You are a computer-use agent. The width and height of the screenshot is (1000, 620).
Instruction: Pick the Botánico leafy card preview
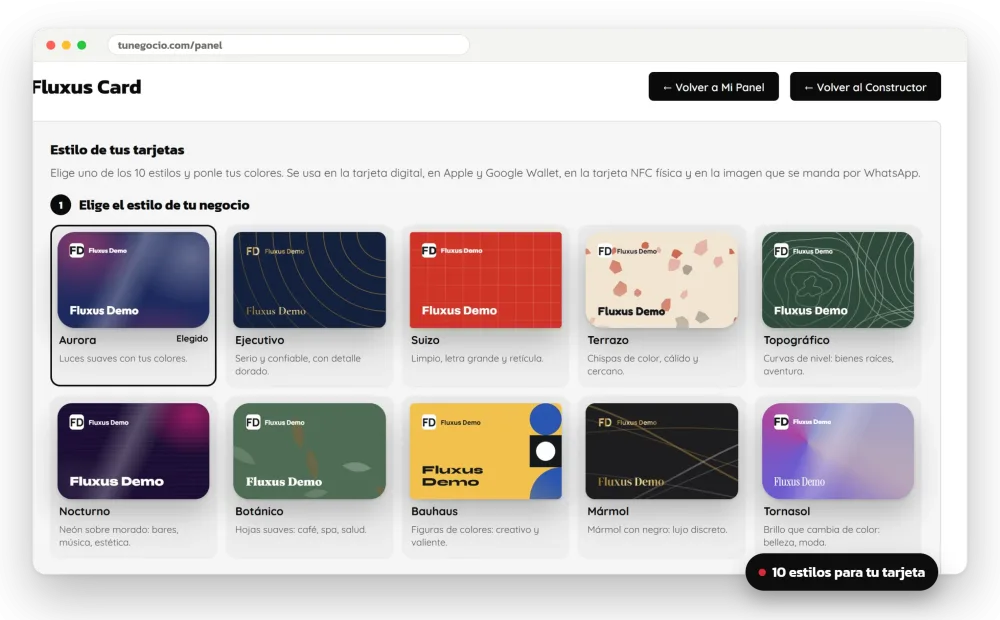click(309, 451)
